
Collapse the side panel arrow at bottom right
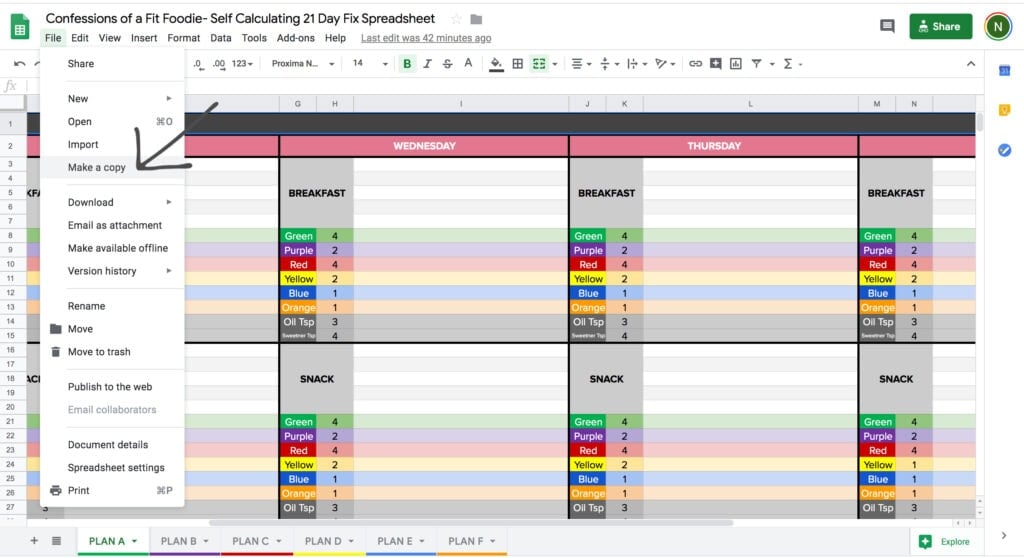tap(1004, 536)
